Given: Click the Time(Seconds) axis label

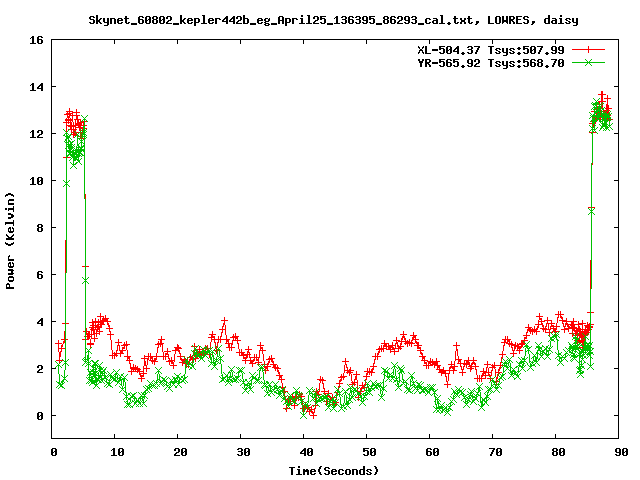Looking at the screenshot, I should click(333, 471).
